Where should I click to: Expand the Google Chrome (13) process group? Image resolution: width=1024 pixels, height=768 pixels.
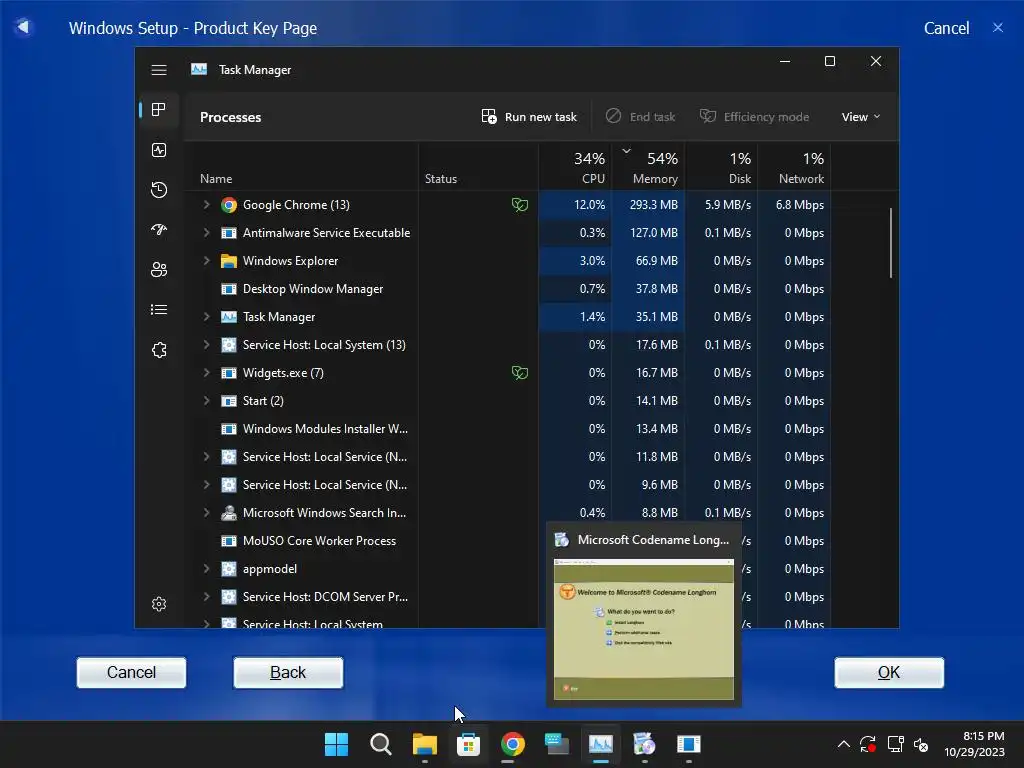click(x=206, y=205)
